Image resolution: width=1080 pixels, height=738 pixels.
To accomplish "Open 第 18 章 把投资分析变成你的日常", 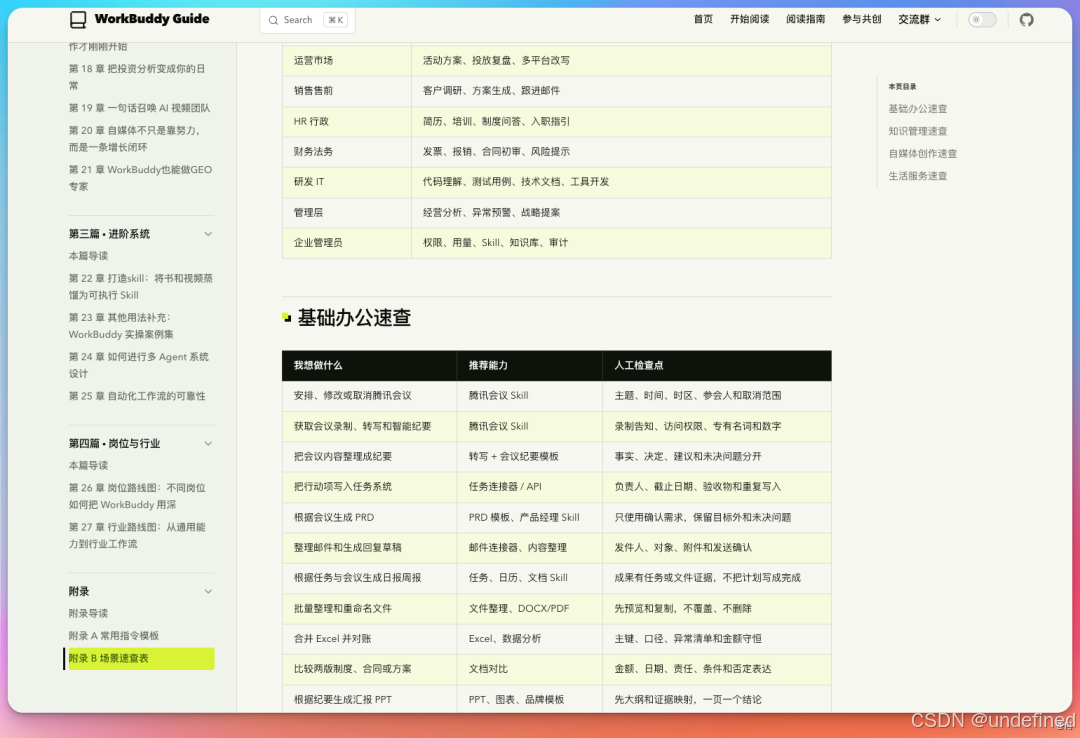I will (x=138, y=77).
